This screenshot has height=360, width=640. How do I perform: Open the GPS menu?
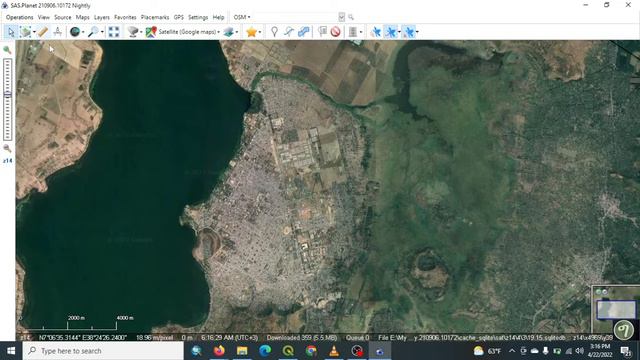click(x=178, y=17)
